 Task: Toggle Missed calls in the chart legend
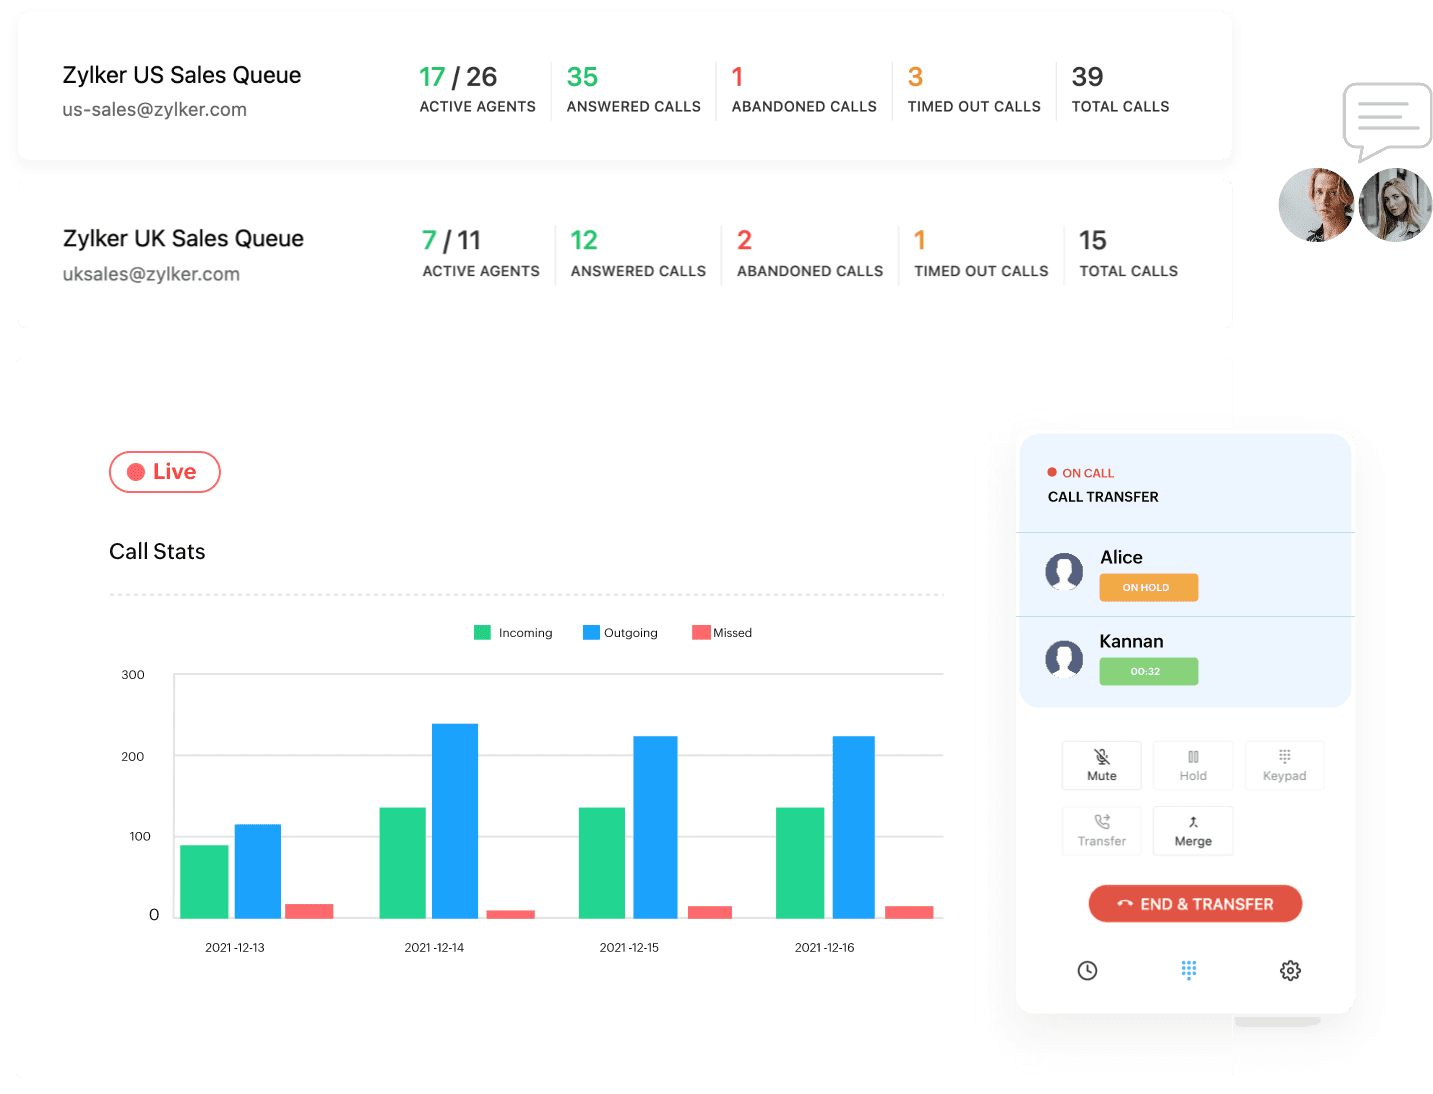(721, 632)
